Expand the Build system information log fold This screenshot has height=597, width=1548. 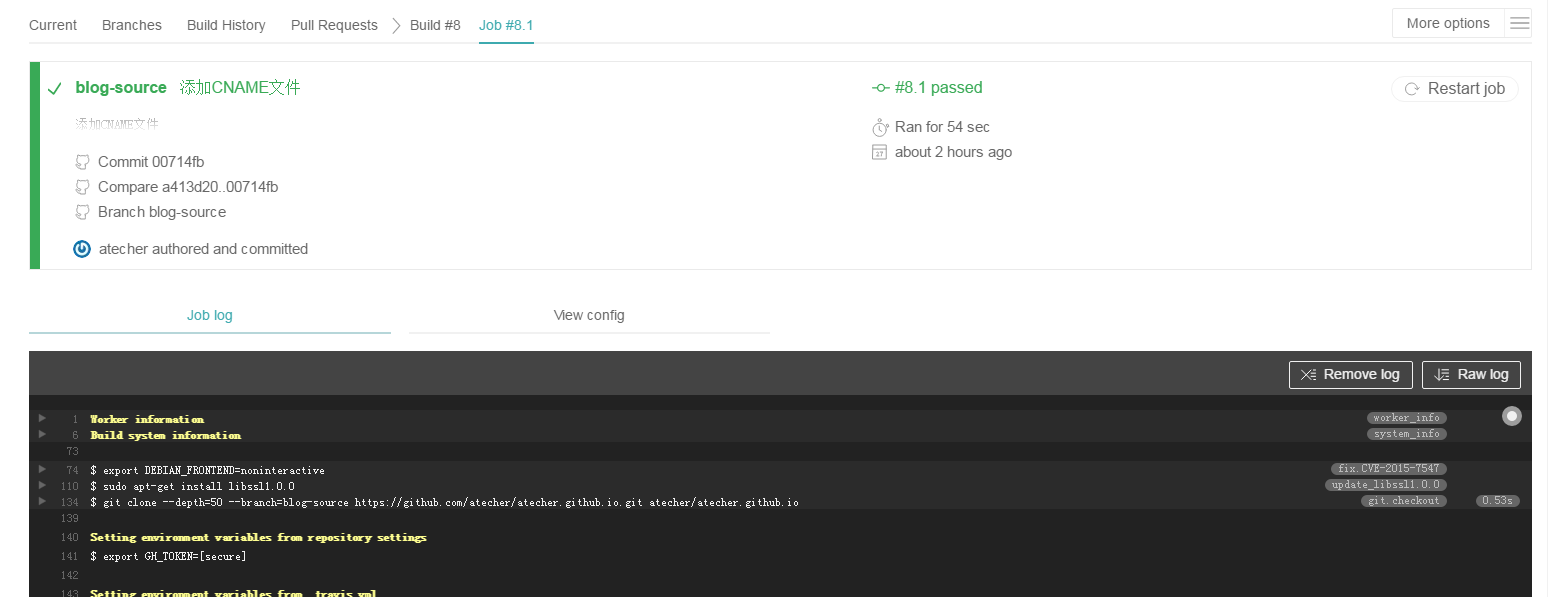(x=42, y=434)
